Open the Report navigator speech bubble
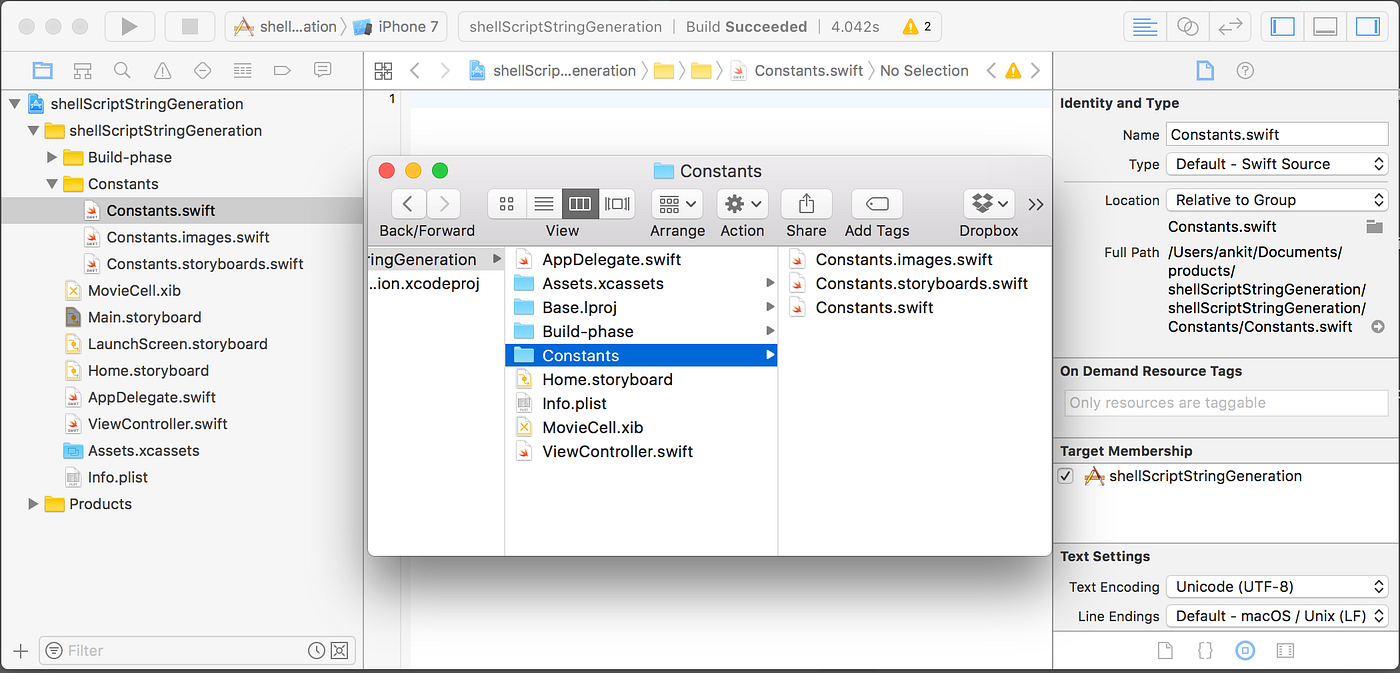 click(x=321, y=70)
